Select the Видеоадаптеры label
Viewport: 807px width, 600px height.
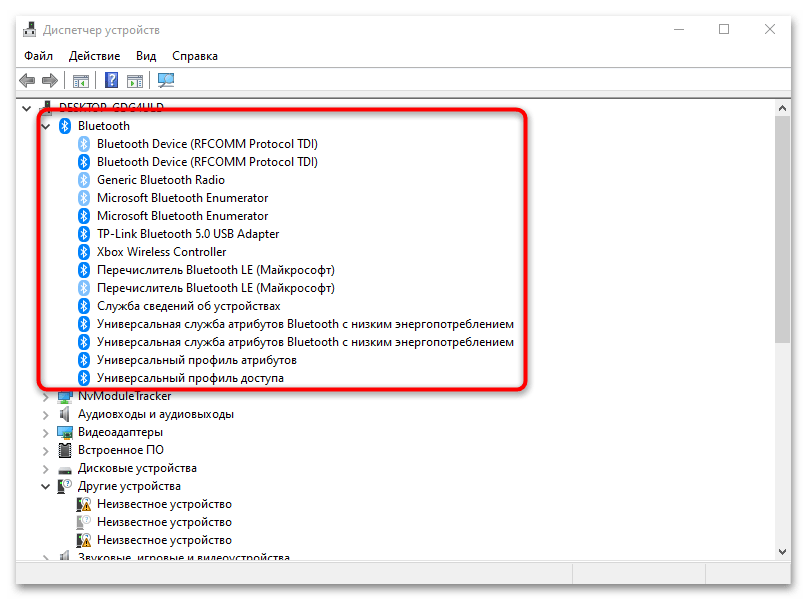120,432
